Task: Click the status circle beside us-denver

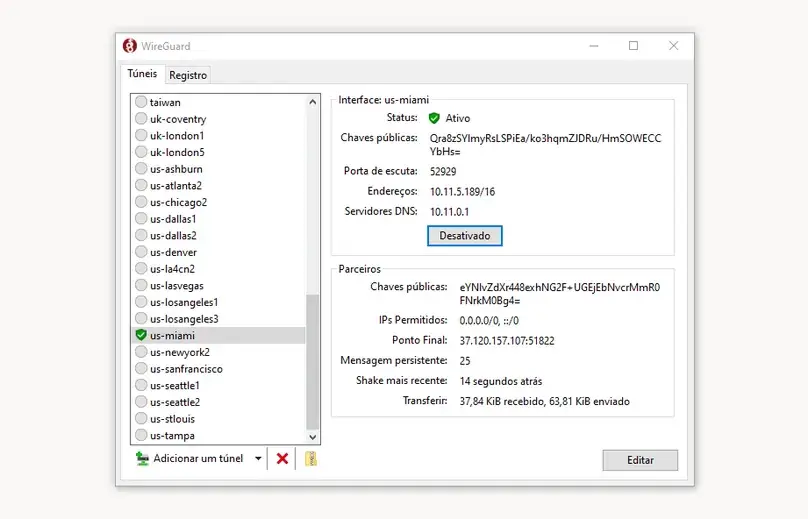Action: click(x=141, y=252)
